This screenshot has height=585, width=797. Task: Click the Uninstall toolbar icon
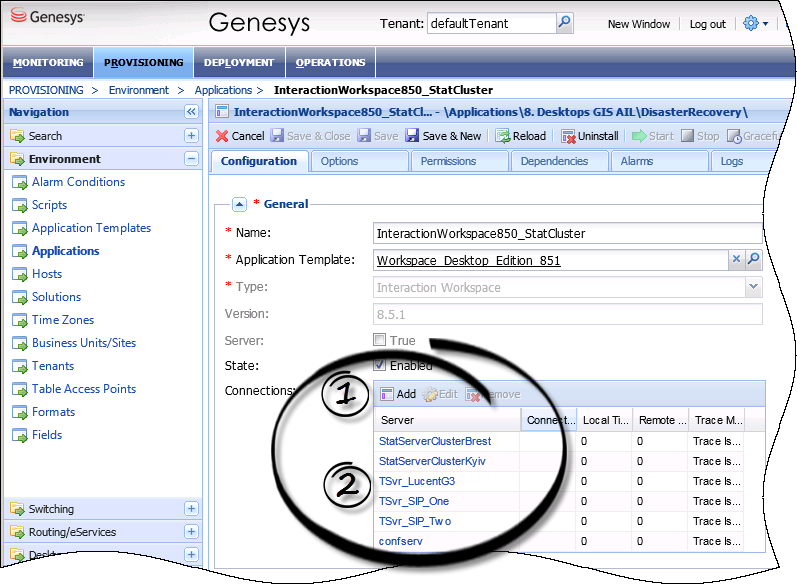coord(569,136)
